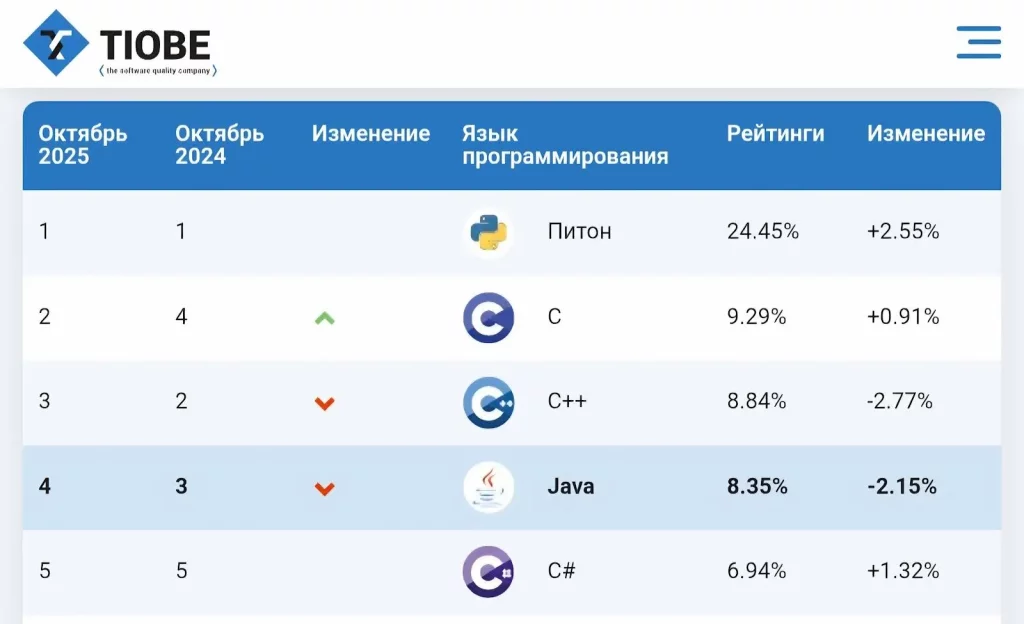Click the green up arrow beside C
The image size is (1024, 624).
coord(325,317)
